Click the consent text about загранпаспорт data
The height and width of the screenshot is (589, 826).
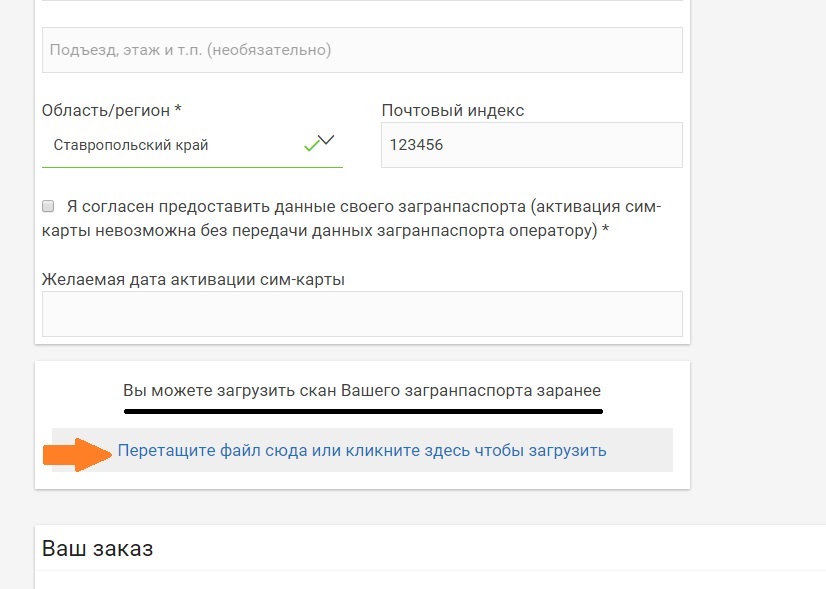coord(351,218)
